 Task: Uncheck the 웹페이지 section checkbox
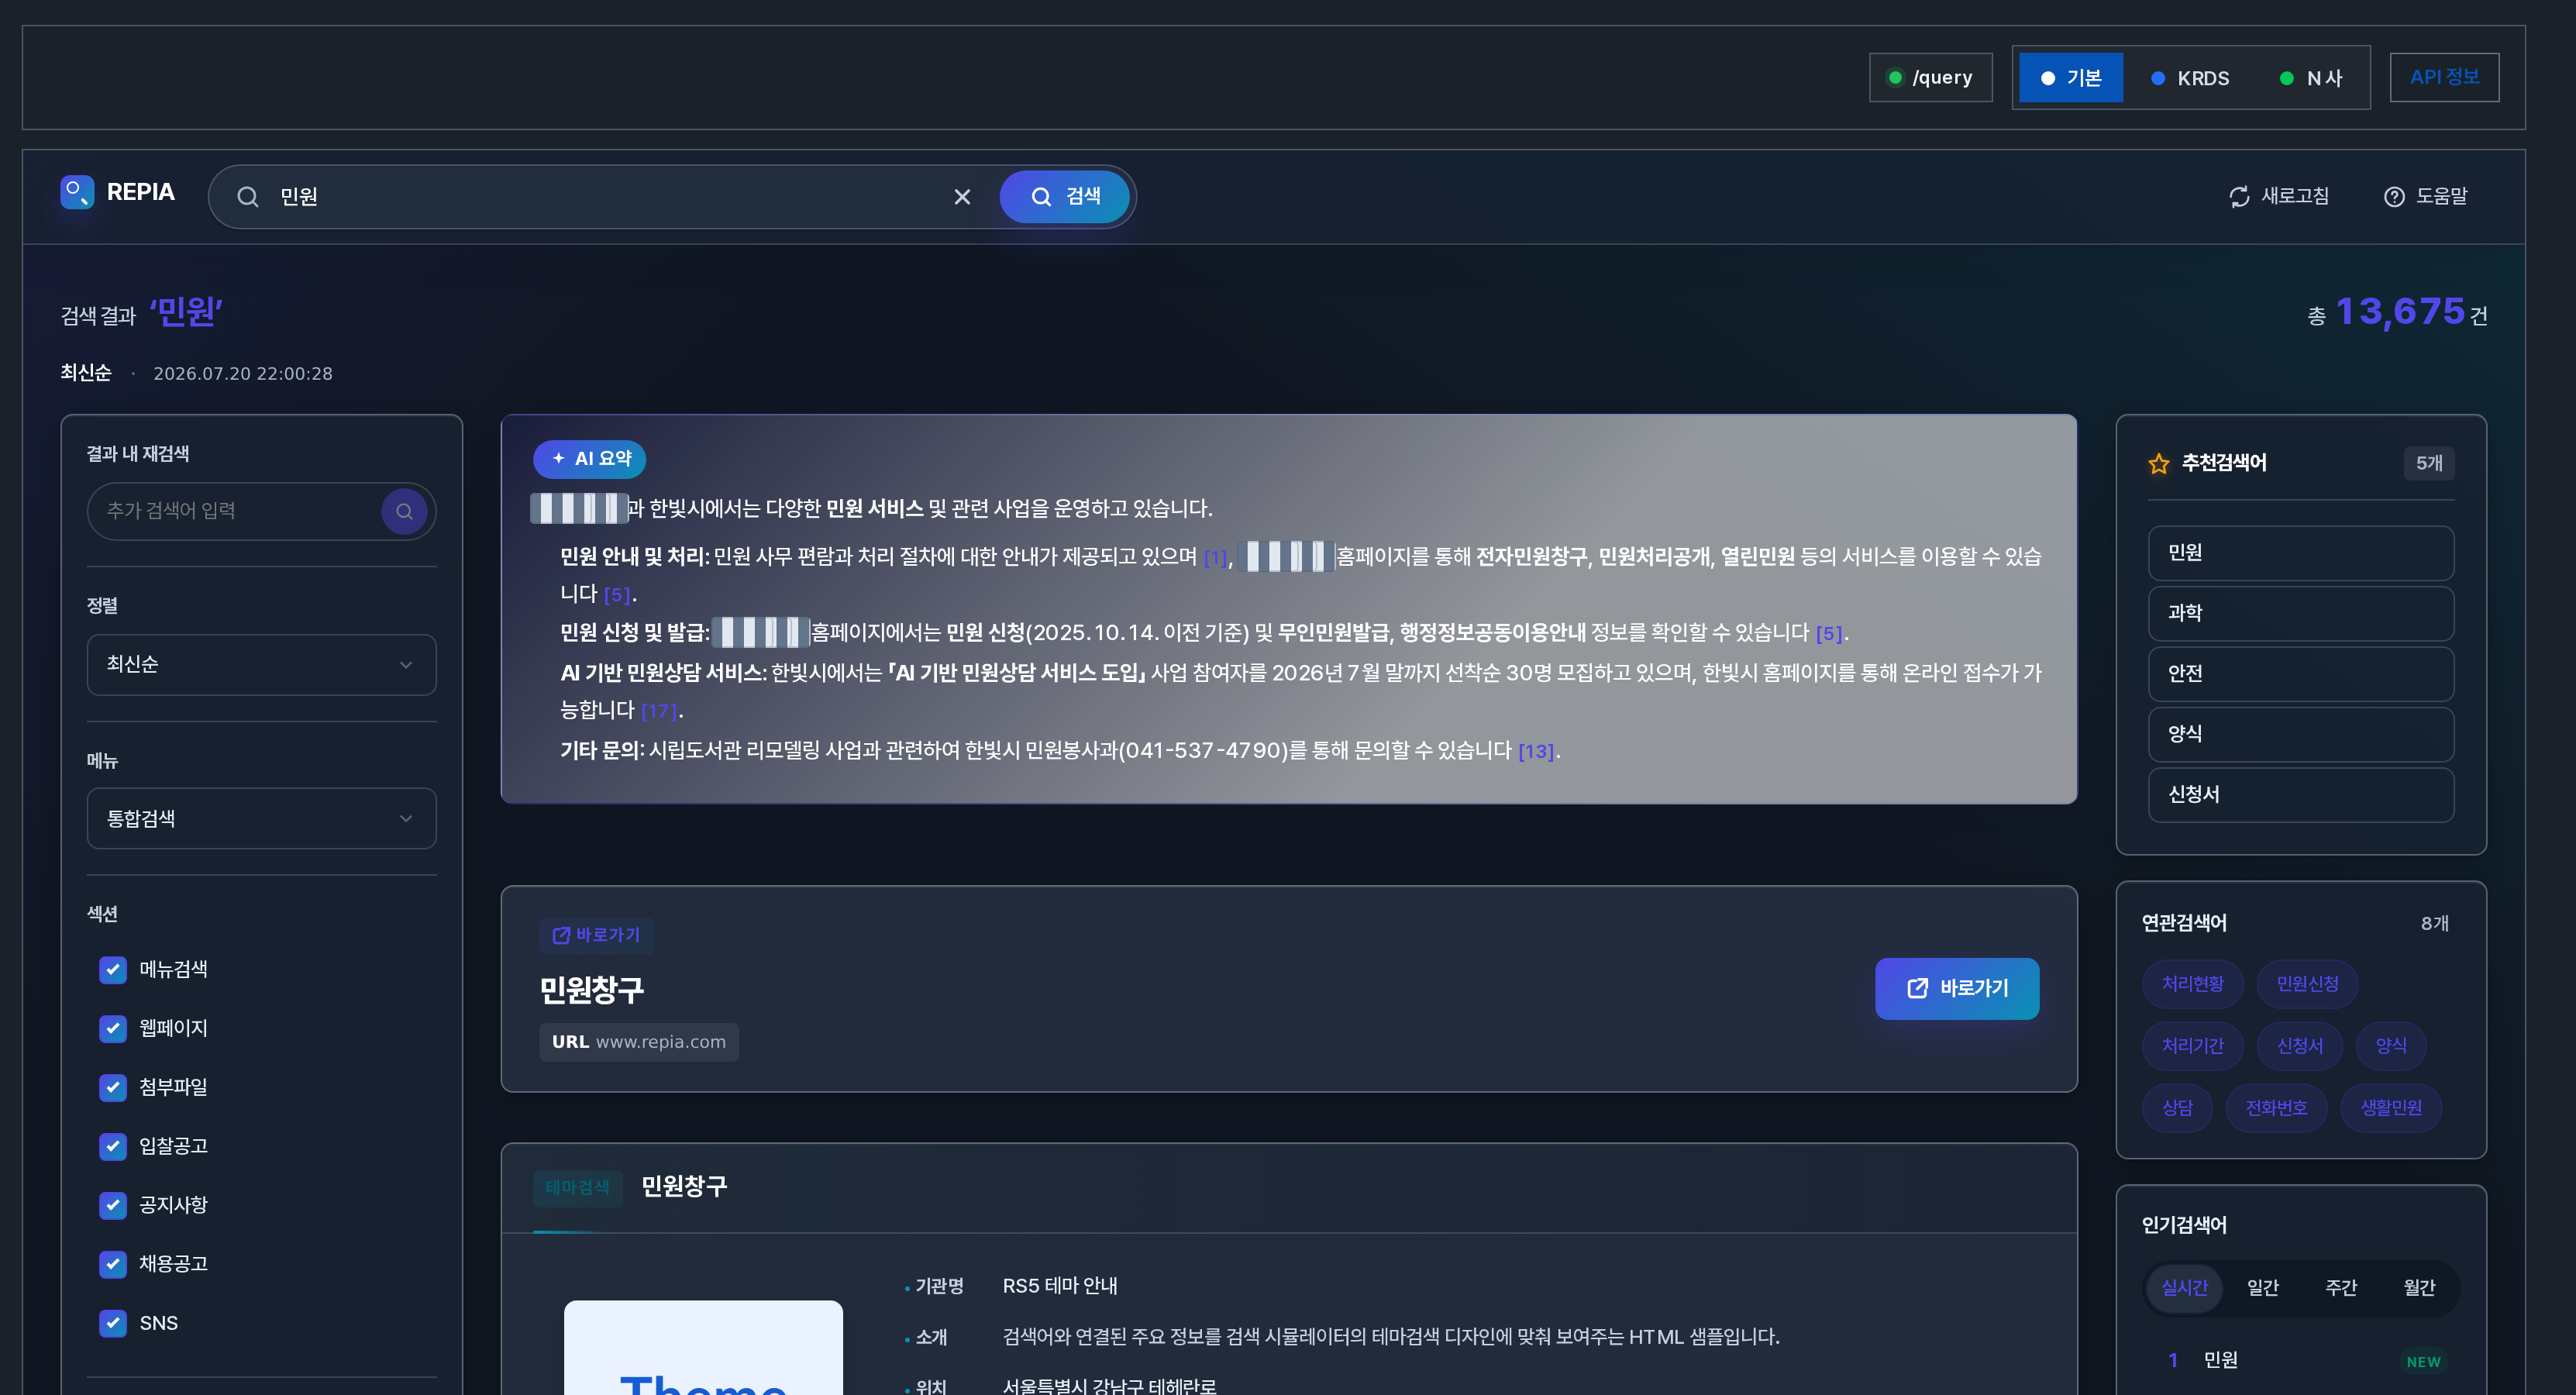[113, 1028]
